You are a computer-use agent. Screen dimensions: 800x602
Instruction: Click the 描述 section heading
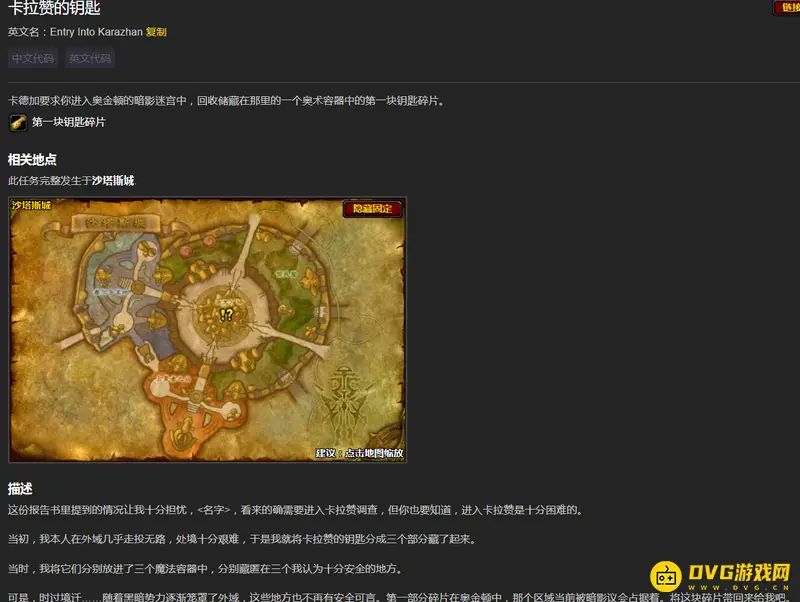(20, 489)
